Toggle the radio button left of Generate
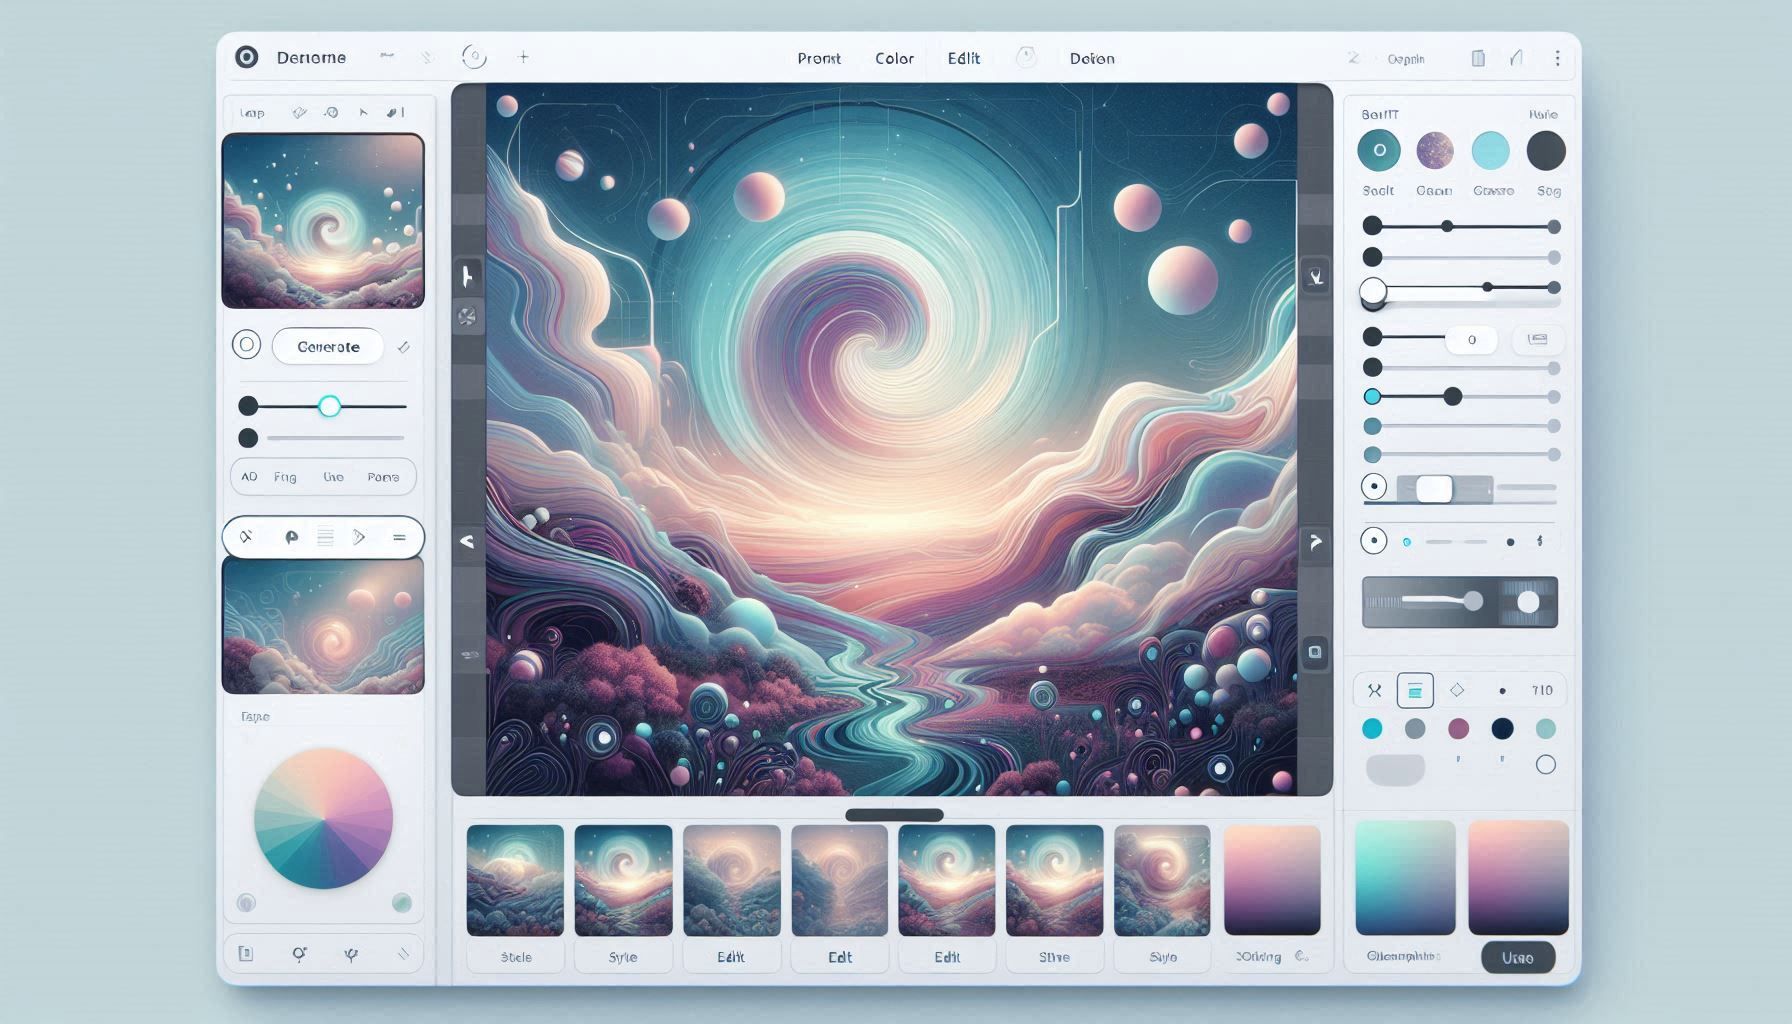Screen dimensions: 1792x1024 246,345
